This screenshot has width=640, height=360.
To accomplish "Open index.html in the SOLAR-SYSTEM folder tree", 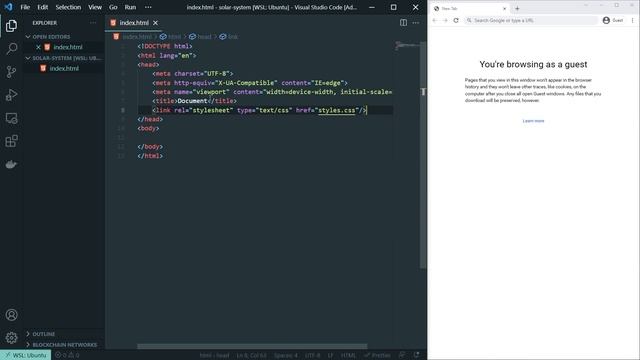I will [64, 69].
